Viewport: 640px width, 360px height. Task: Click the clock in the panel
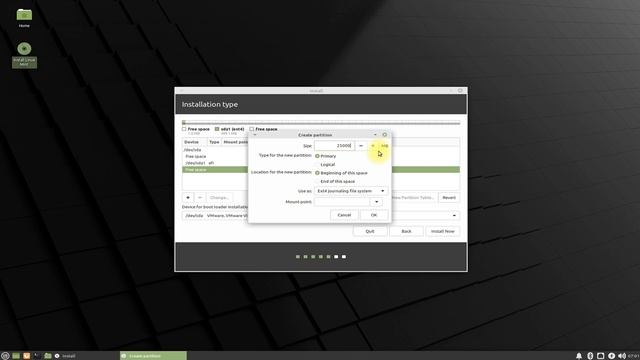(633, 356)
